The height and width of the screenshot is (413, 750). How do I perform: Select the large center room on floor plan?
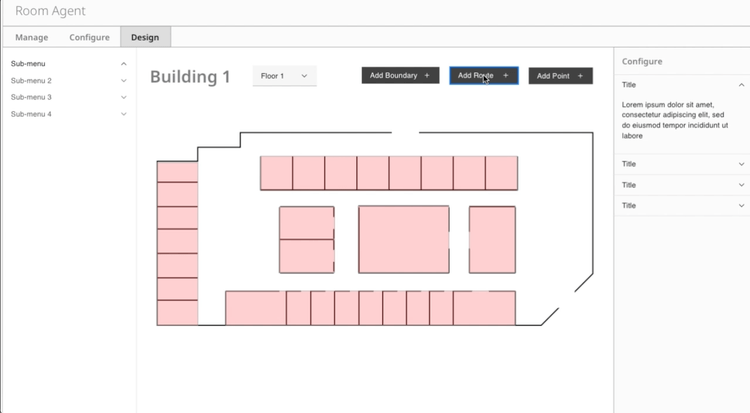click(403, 240)
